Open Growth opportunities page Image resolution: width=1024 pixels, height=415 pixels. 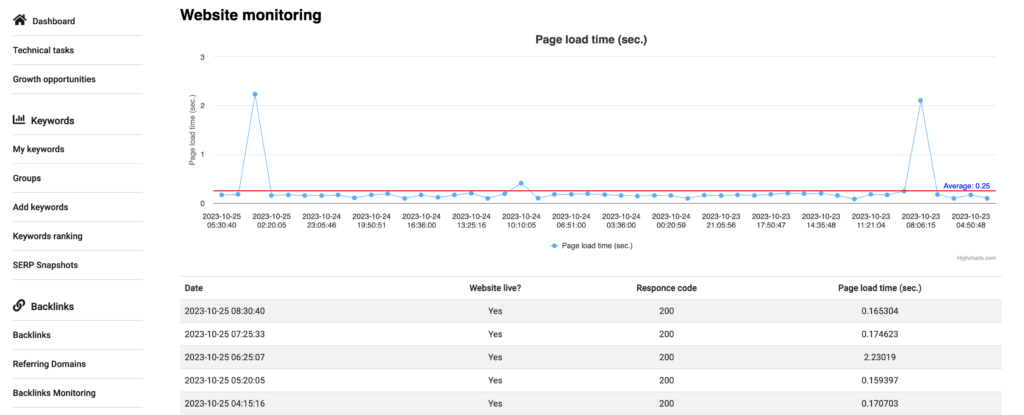click(x=54, y=79)
